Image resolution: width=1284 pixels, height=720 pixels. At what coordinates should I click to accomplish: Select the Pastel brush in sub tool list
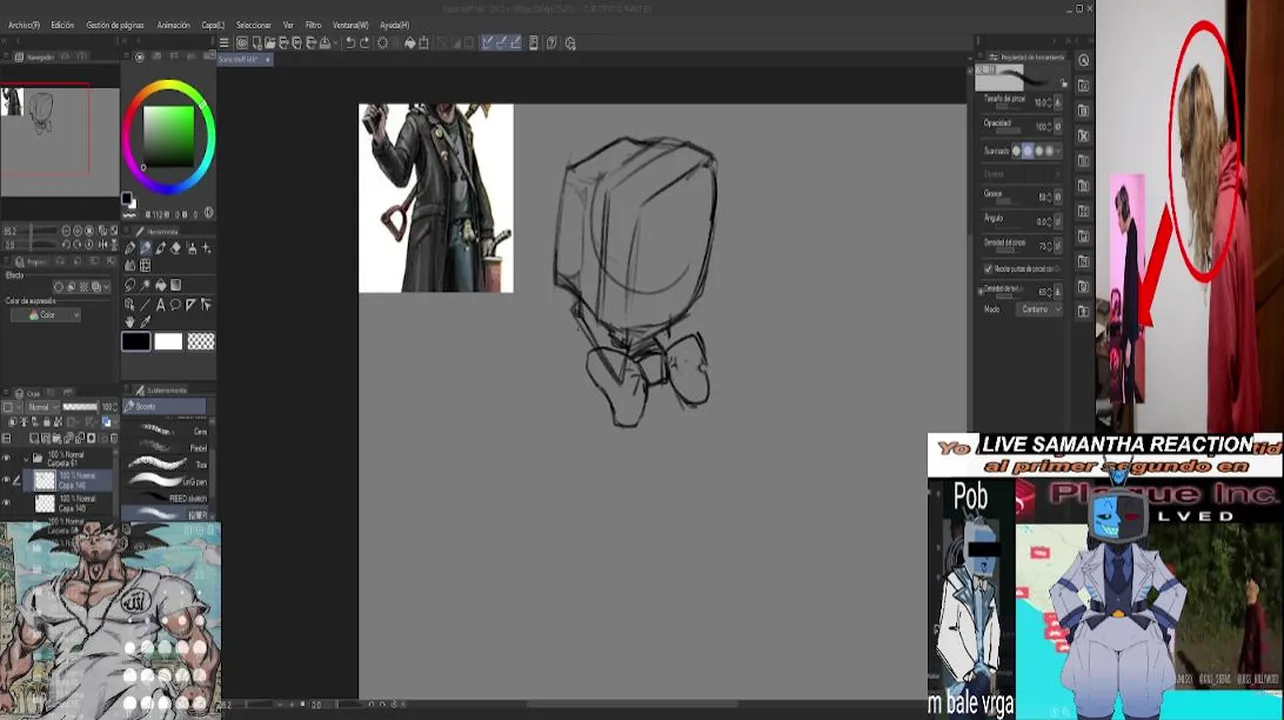point(164,448)
